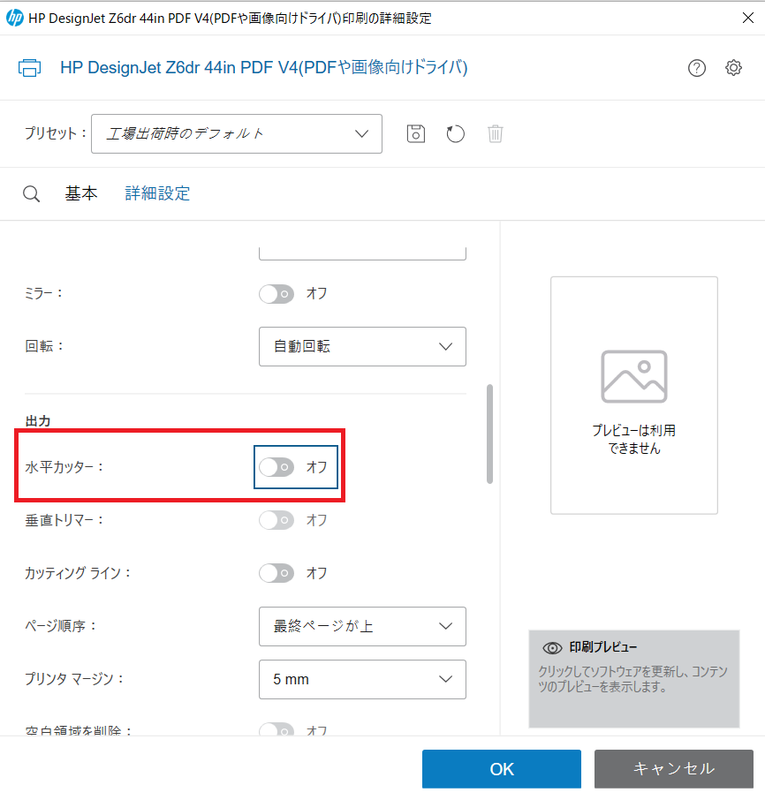The width and height of the screenshot is (765, 800).
Task: Toggle the 空白領域を削除 switch
Action: (276, 730)
